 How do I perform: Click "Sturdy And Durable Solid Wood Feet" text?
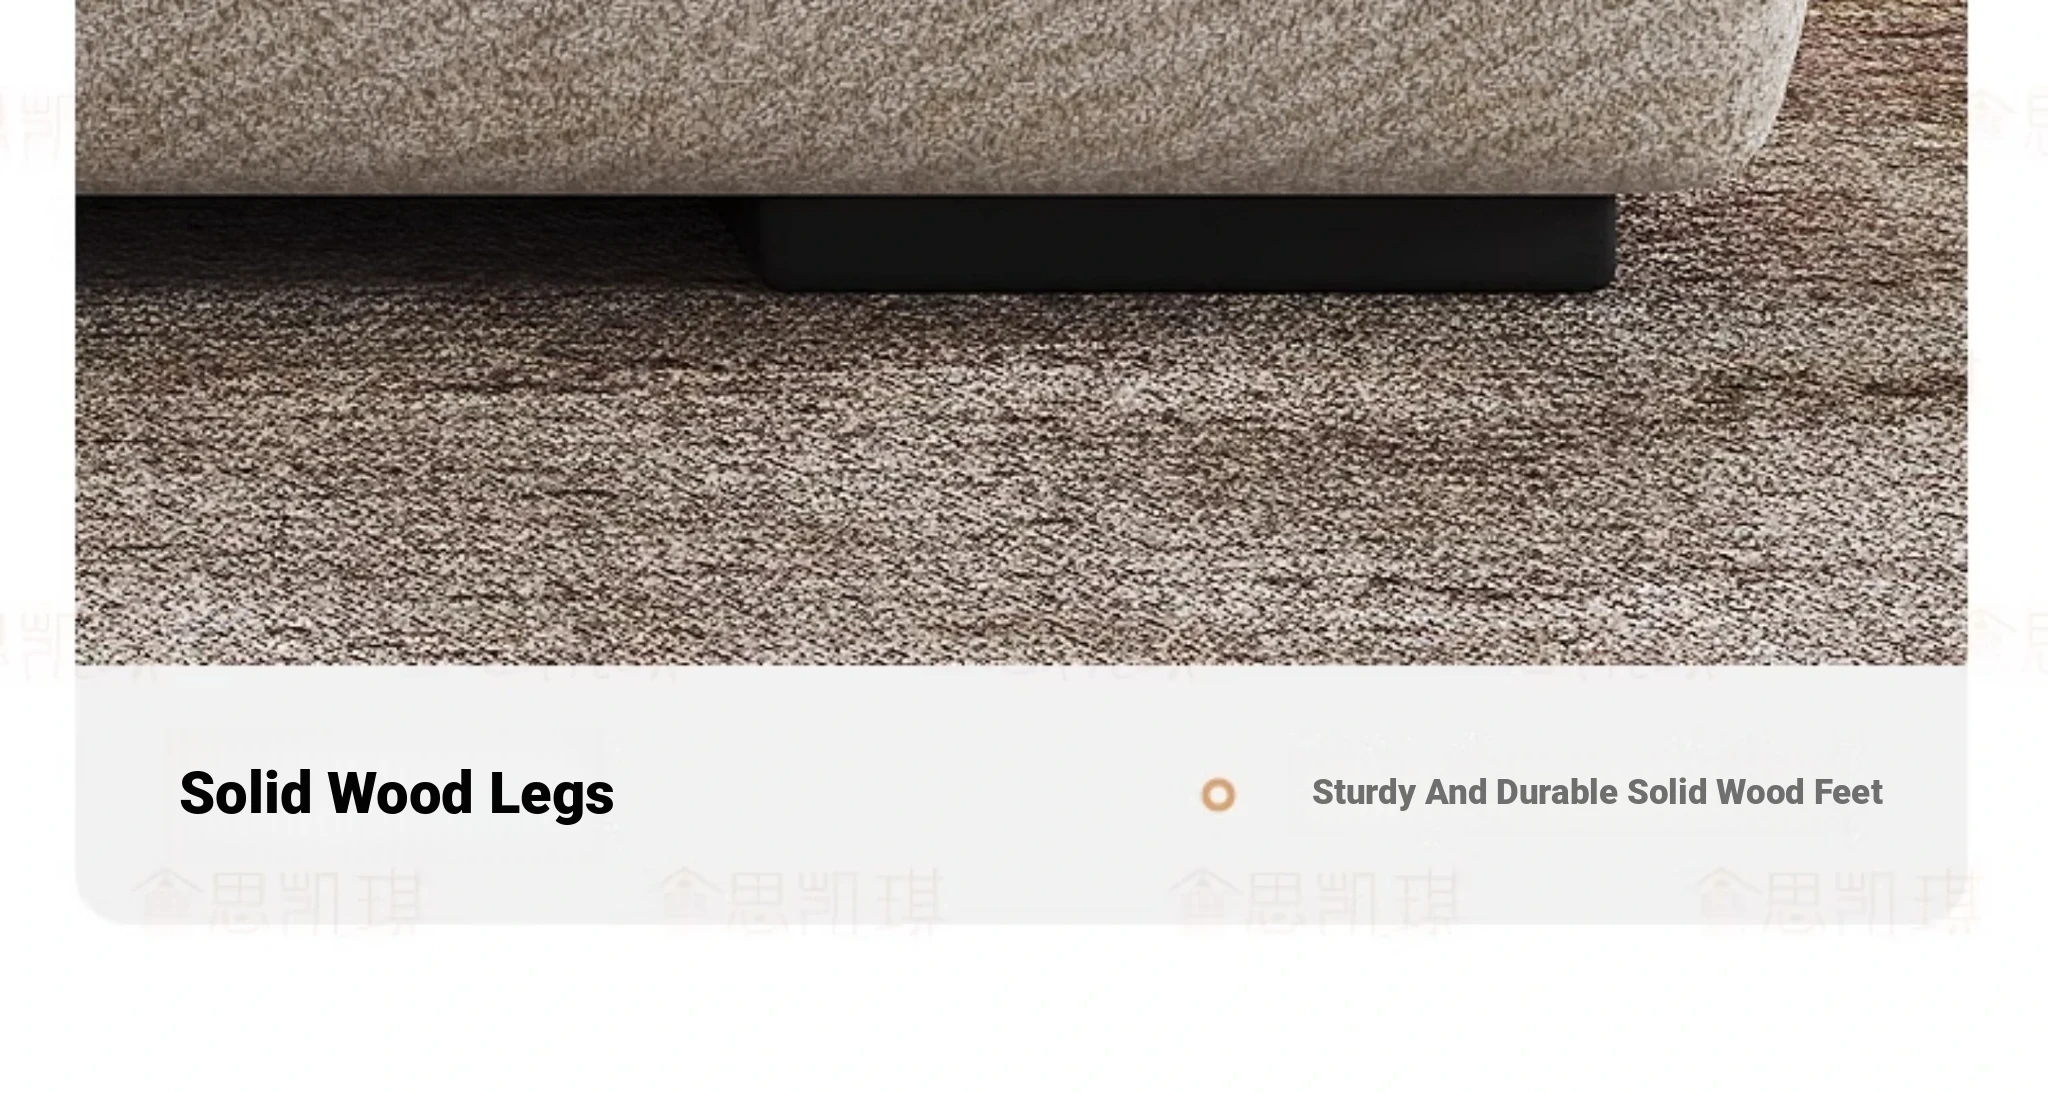tap(1597, 792)
